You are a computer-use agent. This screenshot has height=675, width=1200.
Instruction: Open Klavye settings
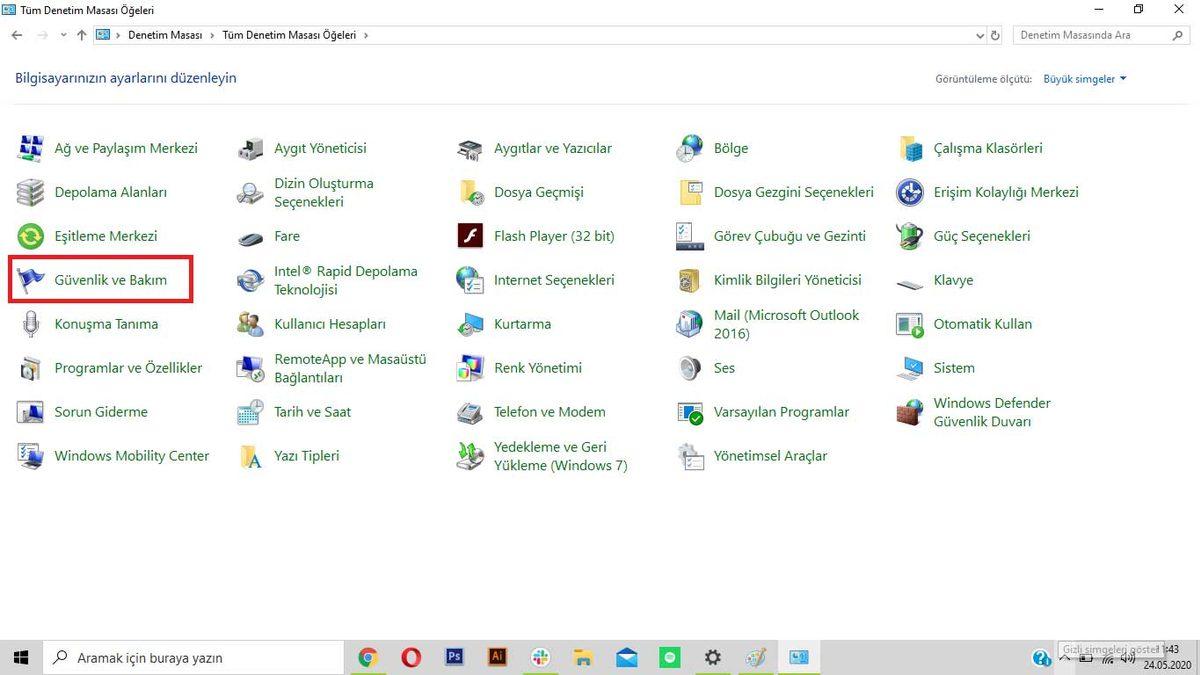tap(952, 280)
